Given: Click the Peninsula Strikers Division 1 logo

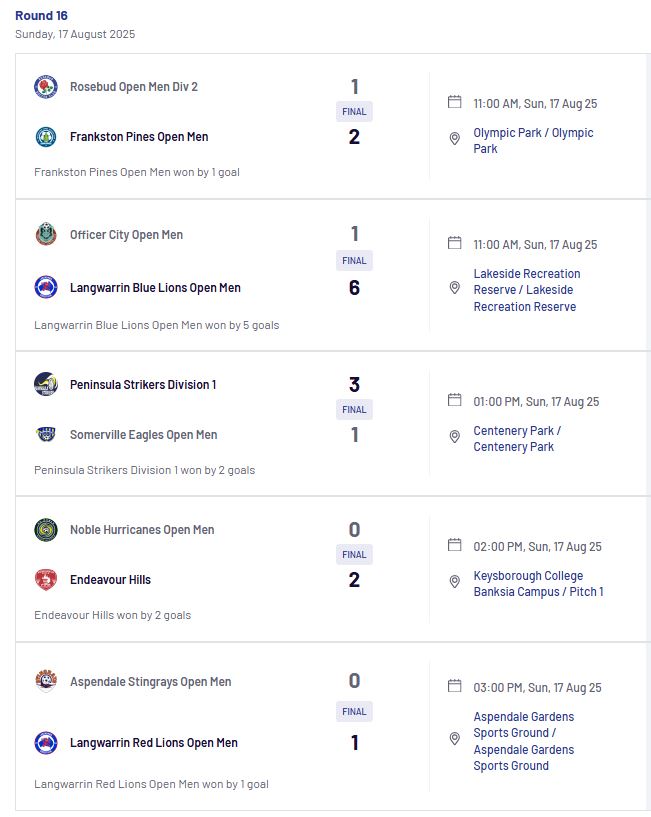Looking at the screenshot, I should pos(46,384).
